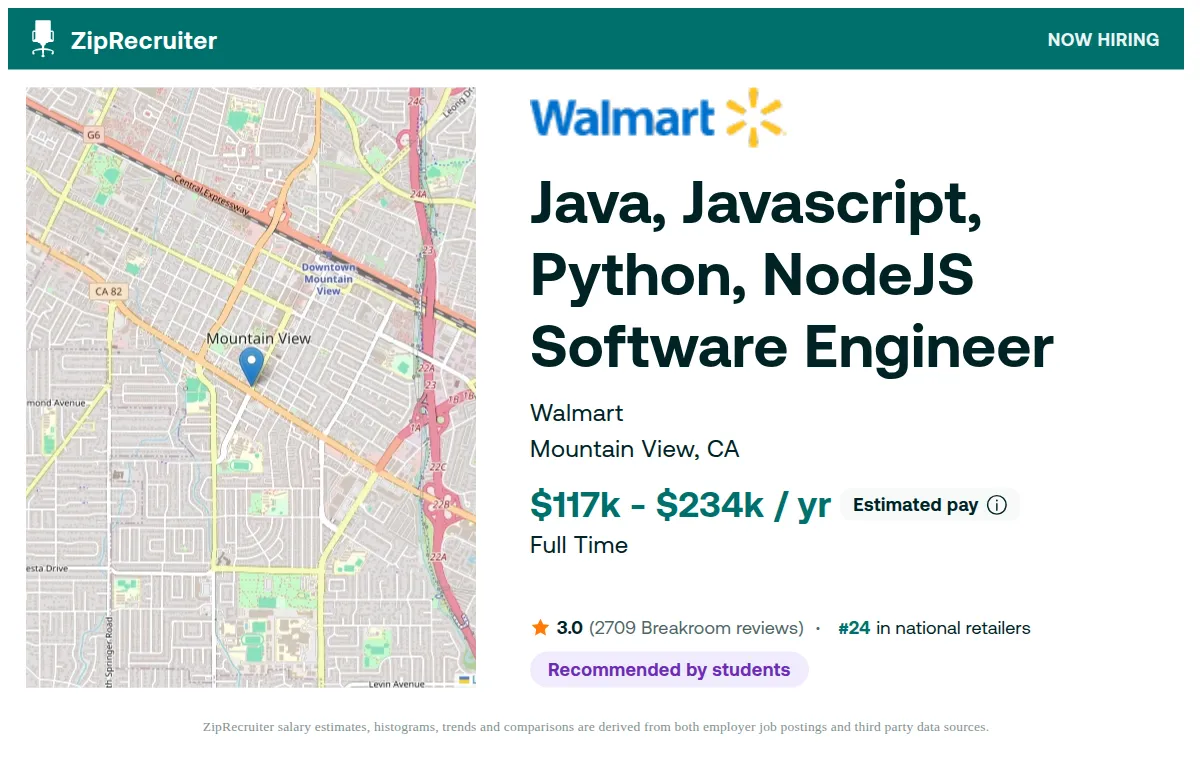Click the blue map location pin
Image resolution: width=1200 pixels, height=758 pixels.
click(251, 366)
